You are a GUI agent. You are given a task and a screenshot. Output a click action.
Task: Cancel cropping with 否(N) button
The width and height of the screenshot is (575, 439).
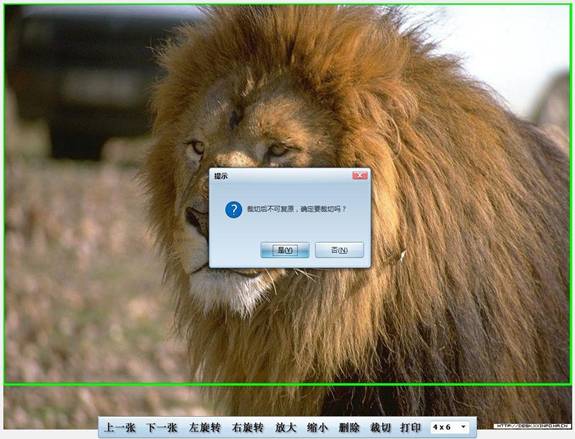tap(339, 250)
